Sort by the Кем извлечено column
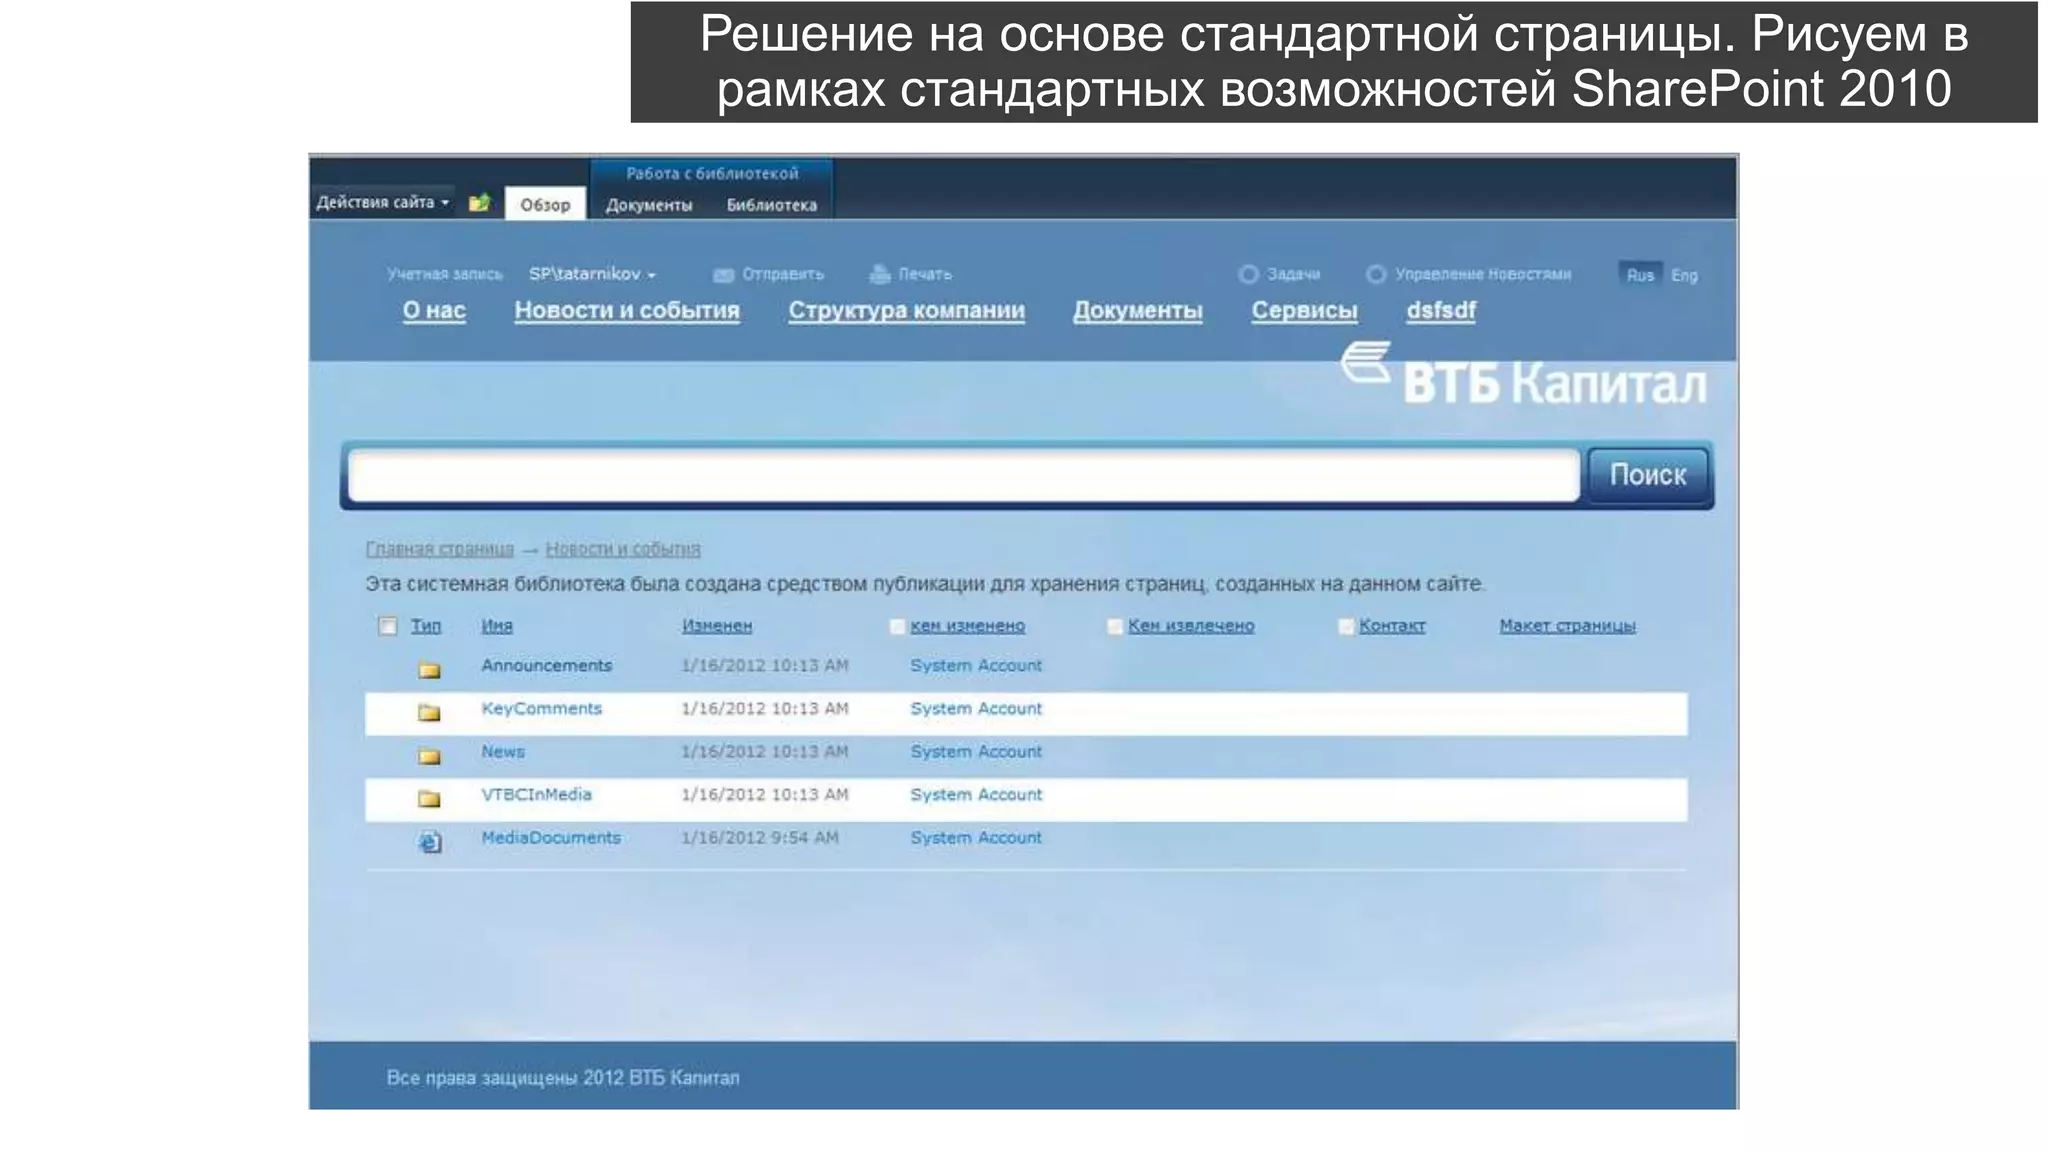The width and height of the screenshot is (2048, 1152). [x=1191, y=626]
